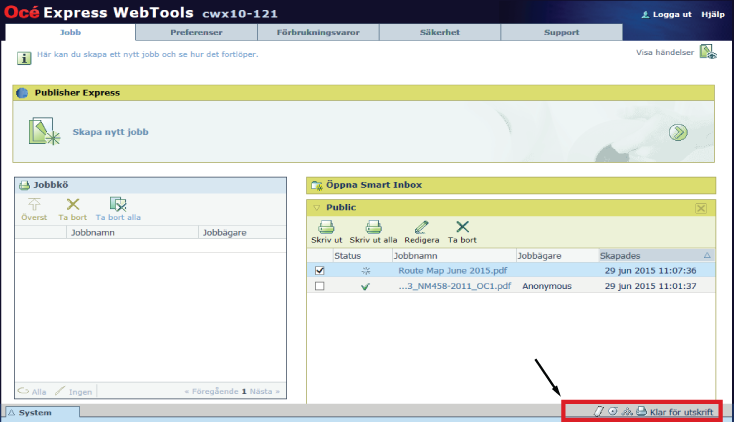Image resolution: width=734 pixels, height=422 pixels.
Task: Click the green arrow to create job
Action: 678,133
